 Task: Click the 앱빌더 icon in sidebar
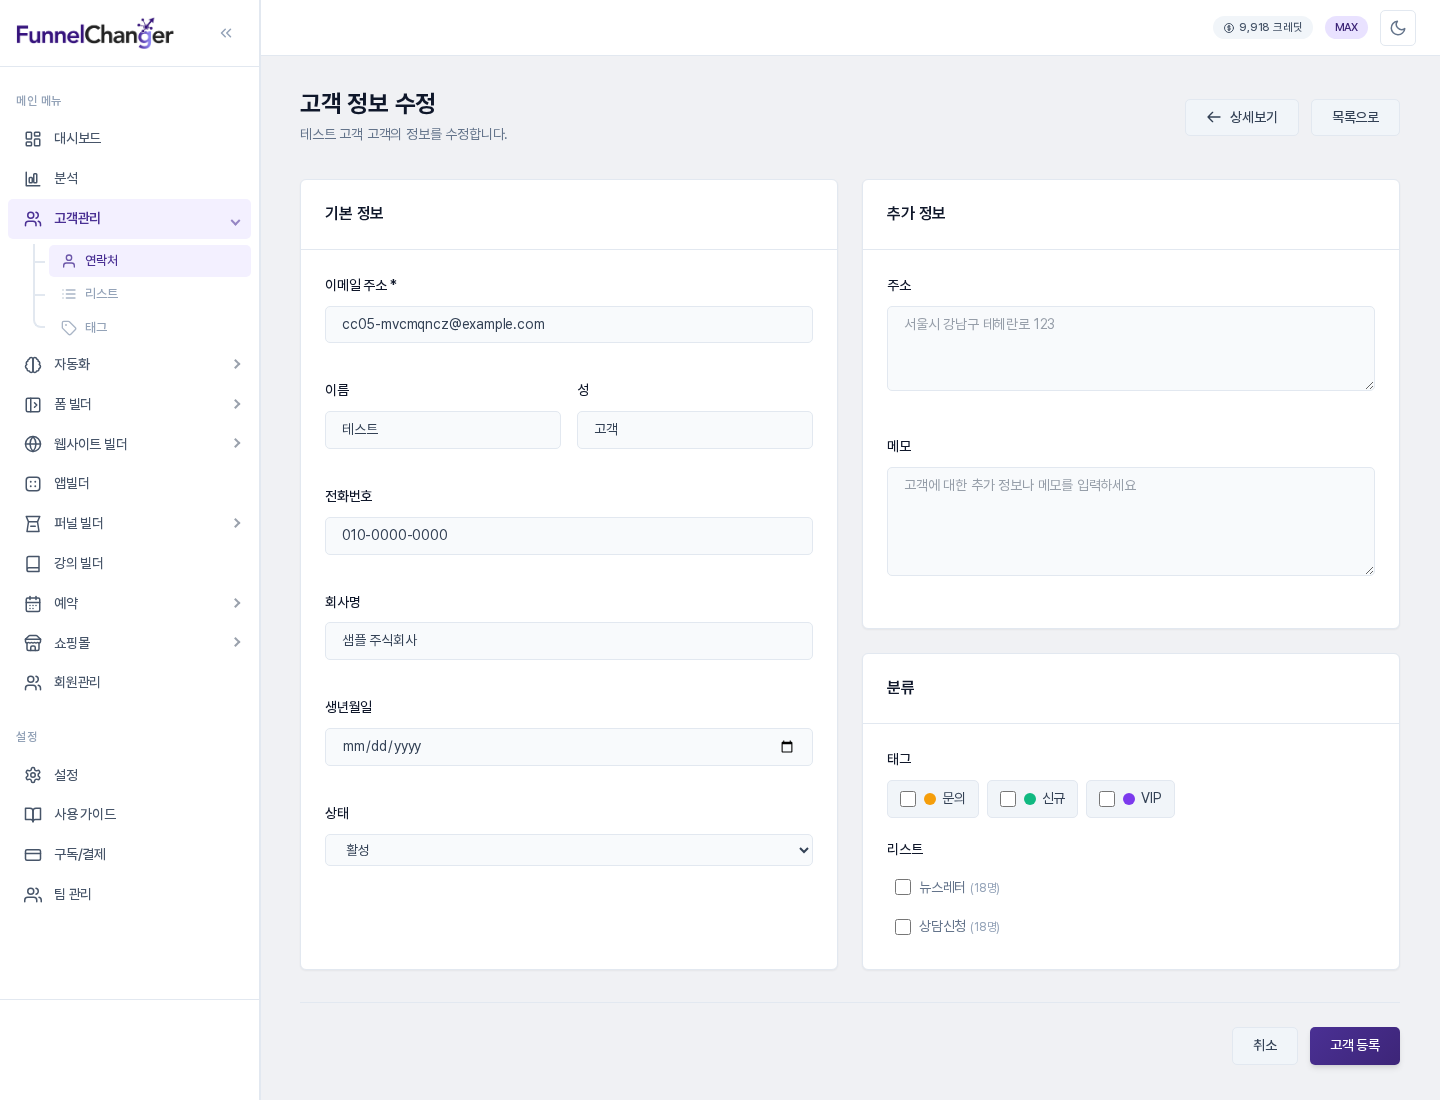coord(33,484)
